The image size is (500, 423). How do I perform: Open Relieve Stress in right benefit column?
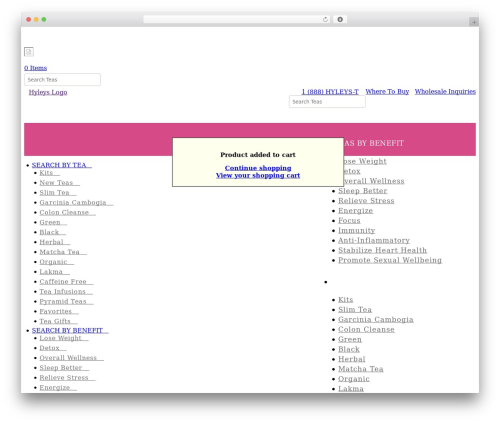tap(366, 201)
